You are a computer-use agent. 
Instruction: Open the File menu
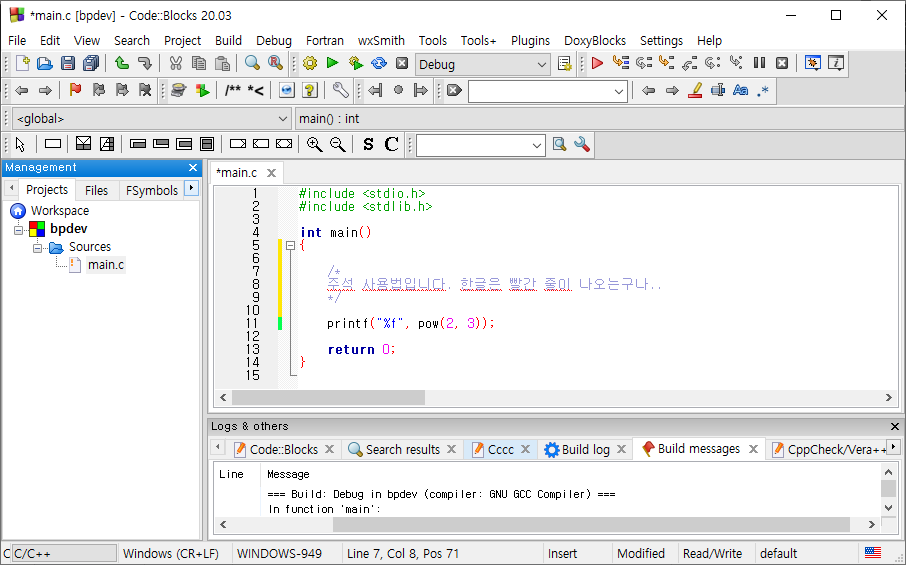tap(17, 40)
